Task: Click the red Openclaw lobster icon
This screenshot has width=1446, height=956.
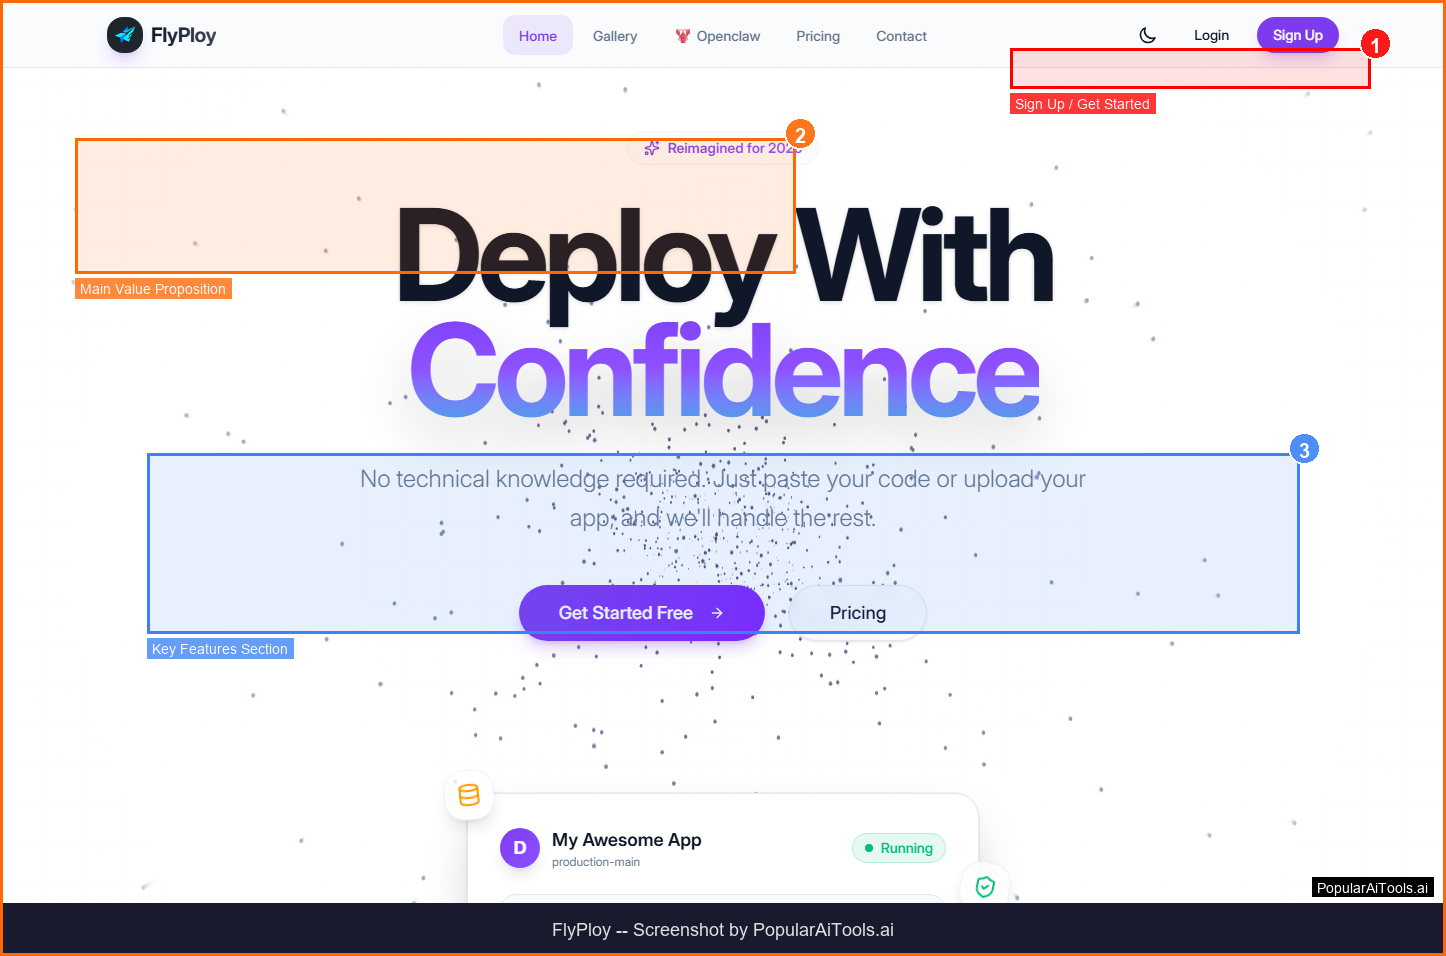Action: pyautogui.click(x=683, y=36)
